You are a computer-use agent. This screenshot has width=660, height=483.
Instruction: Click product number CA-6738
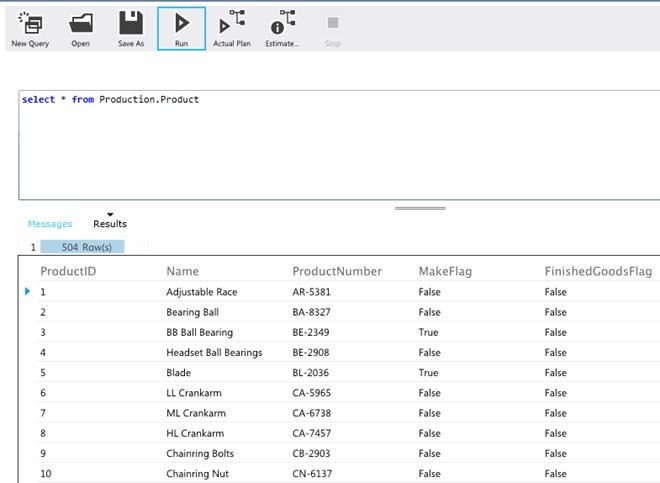pyautogui.click(x=312, y=413)
